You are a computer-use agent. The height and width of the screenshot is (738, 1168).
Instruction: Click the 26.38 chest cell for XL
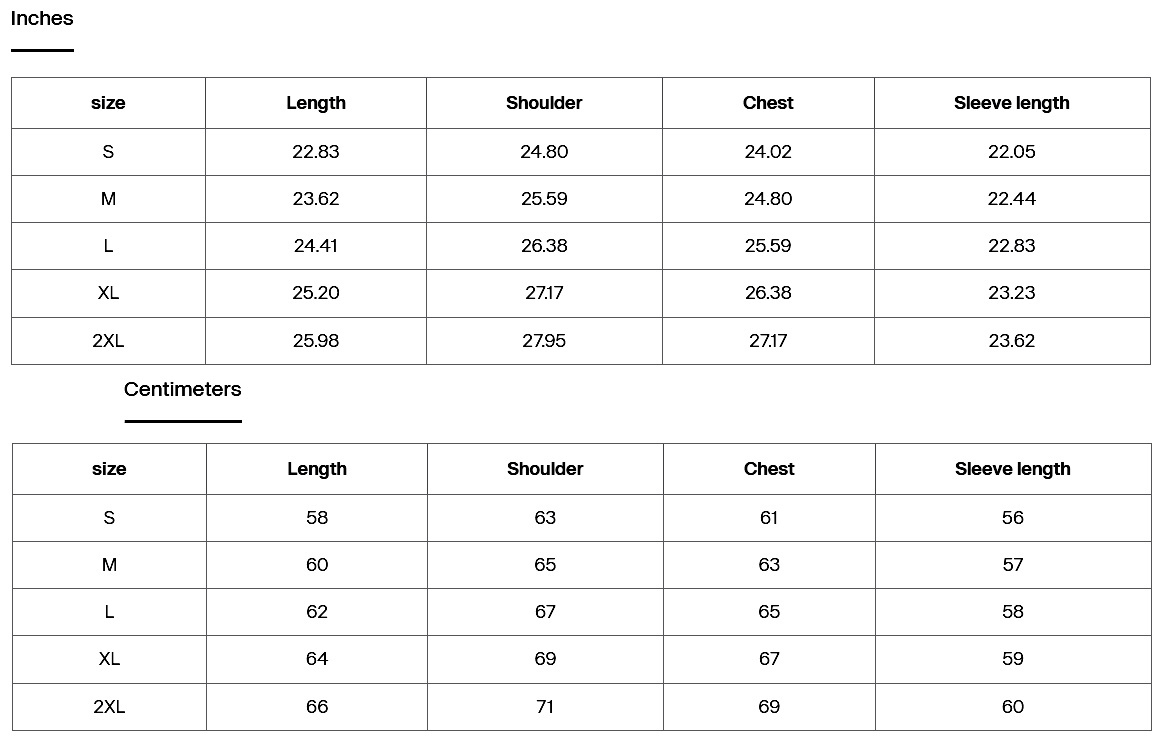click(768, 293)
